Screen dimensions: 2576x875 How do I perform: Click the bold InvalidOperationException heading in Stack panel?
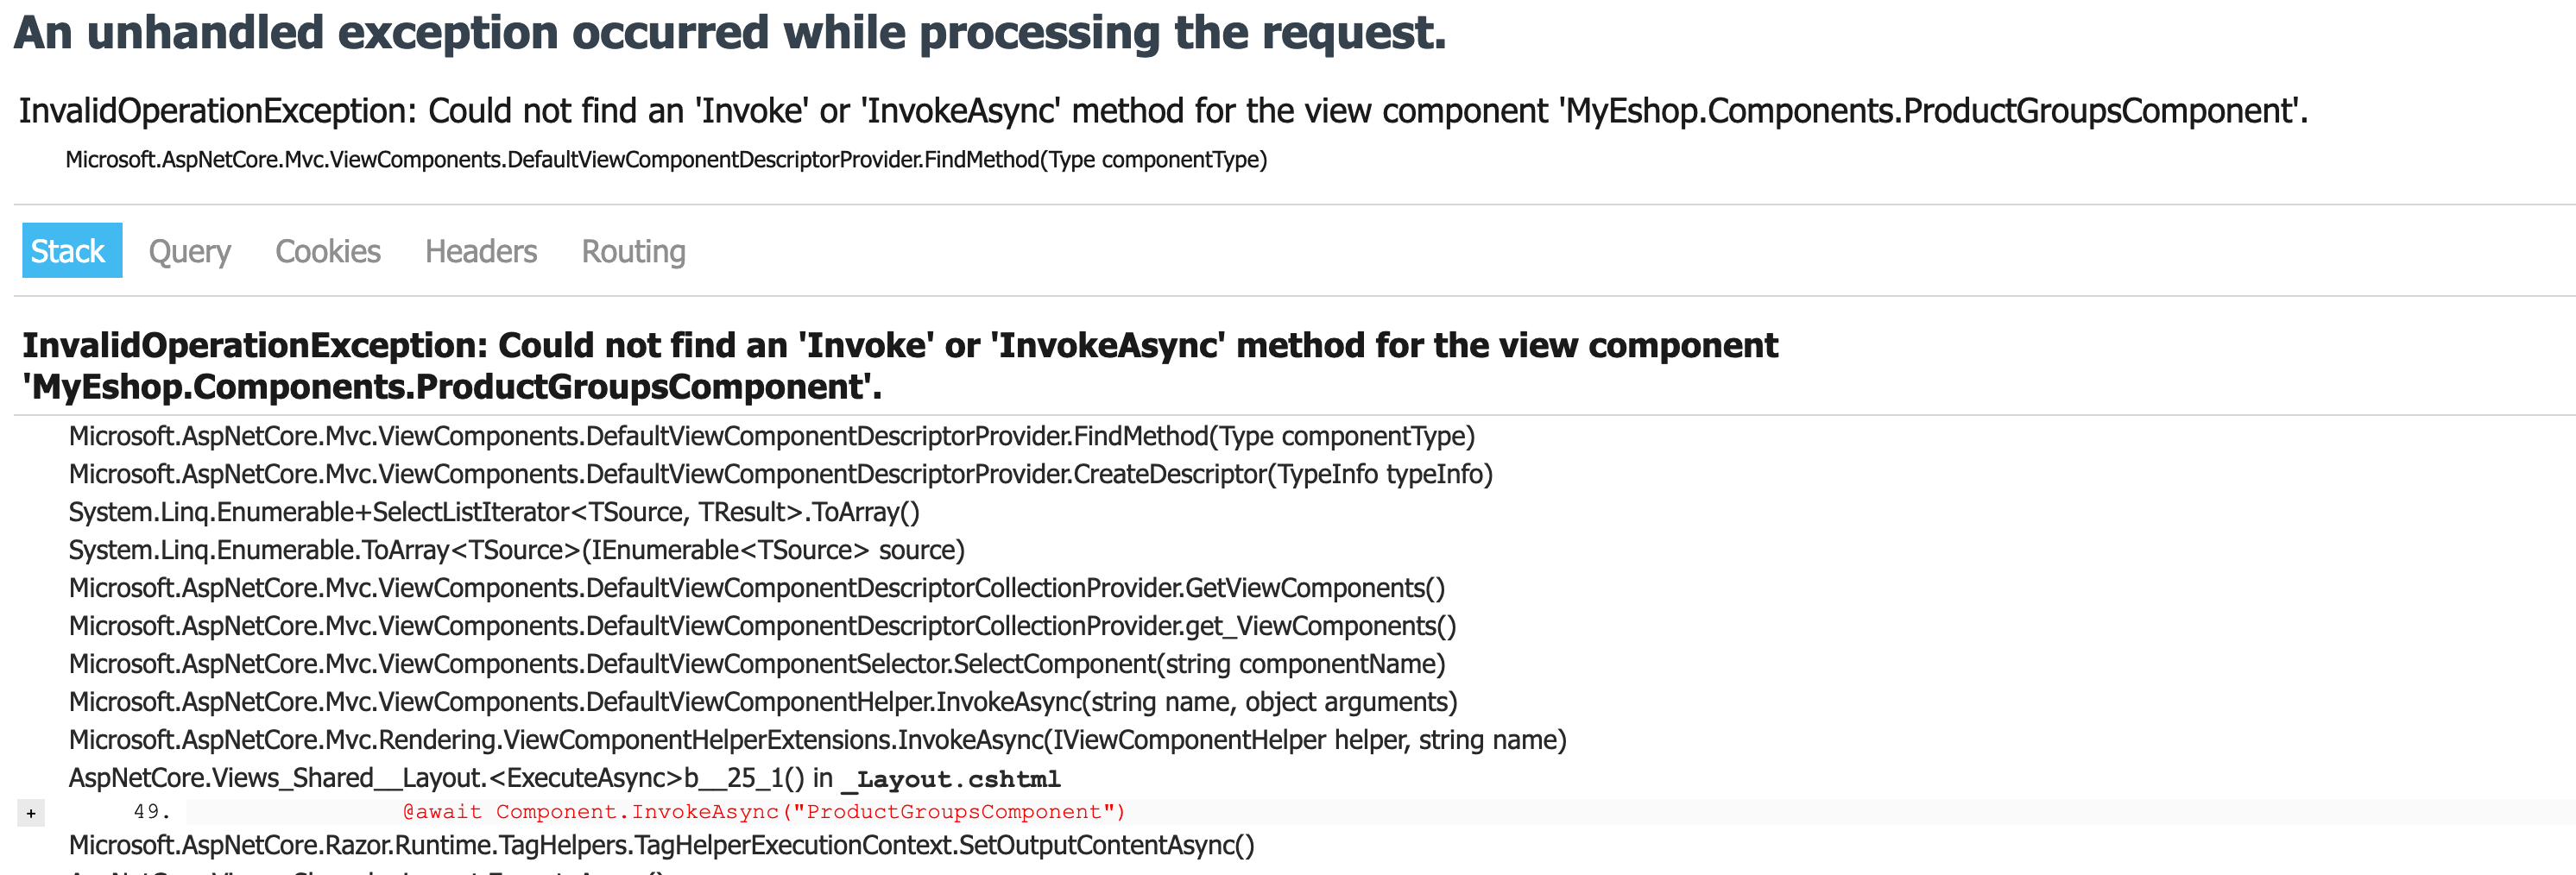click(x=900, y=365)
